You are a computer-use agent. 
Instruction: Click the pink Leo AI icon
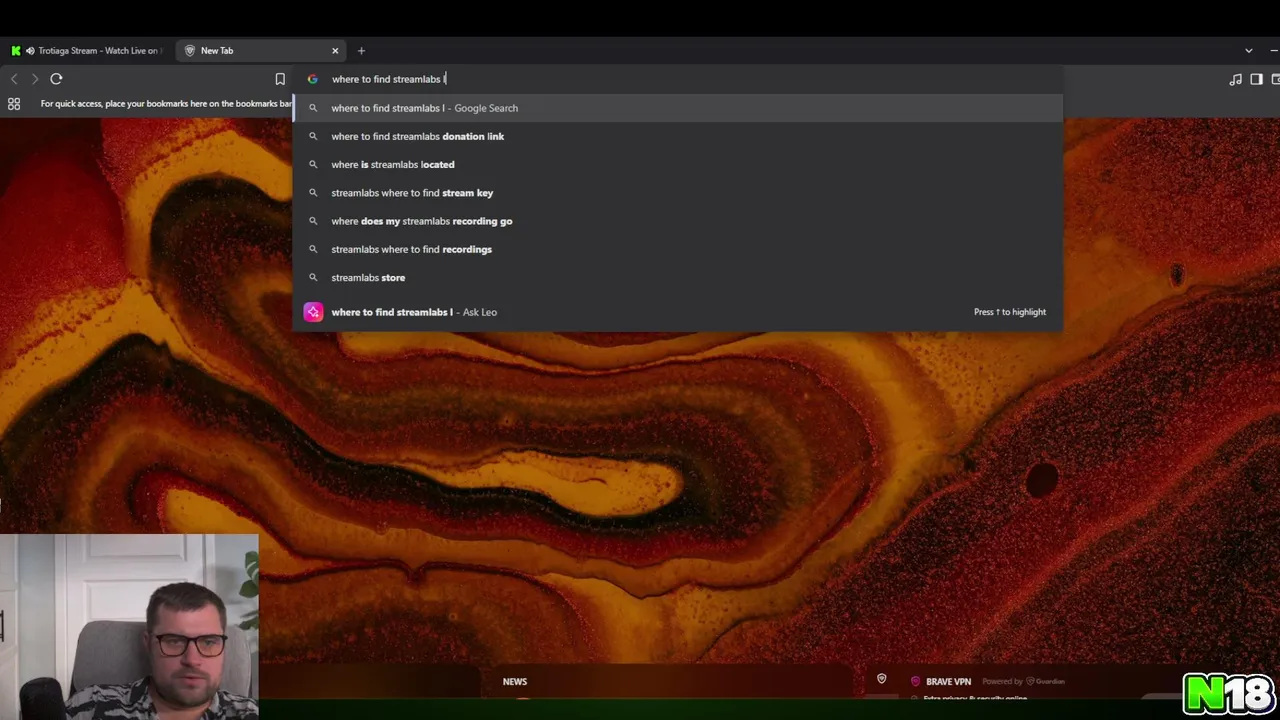point(313,312)
